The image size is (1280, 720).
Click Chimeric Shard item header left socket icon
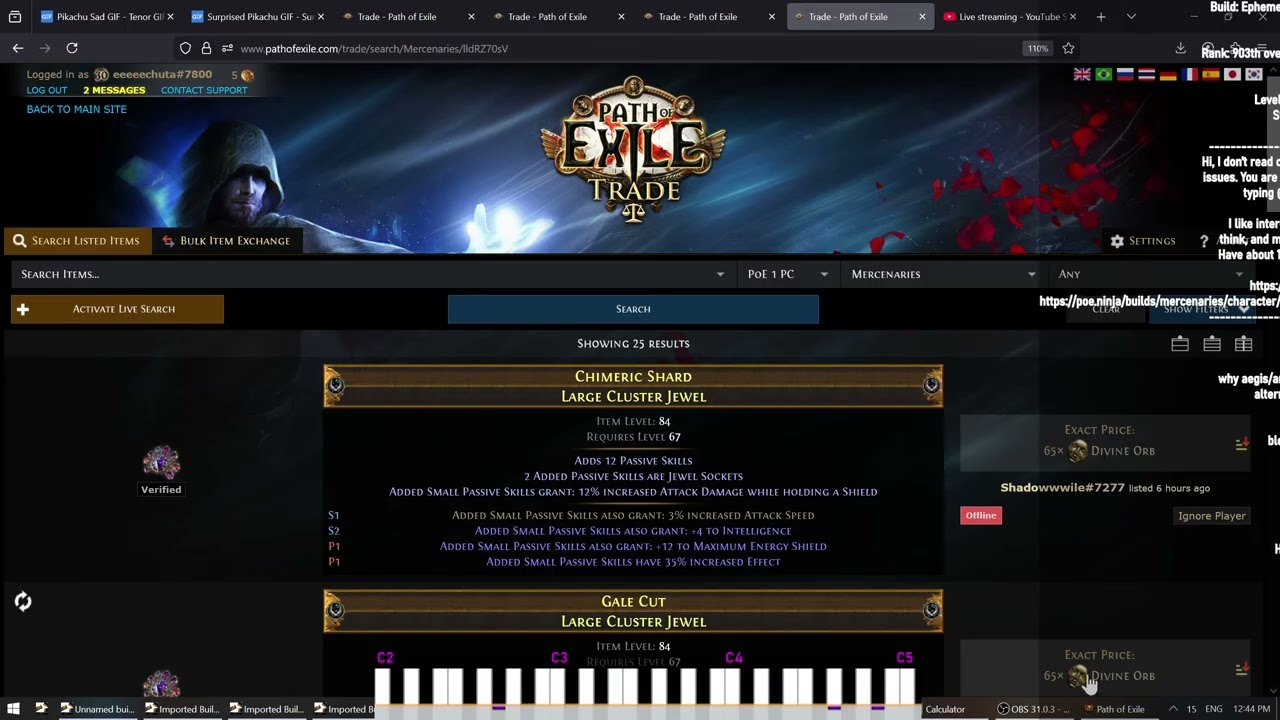(x=335, y=385)
